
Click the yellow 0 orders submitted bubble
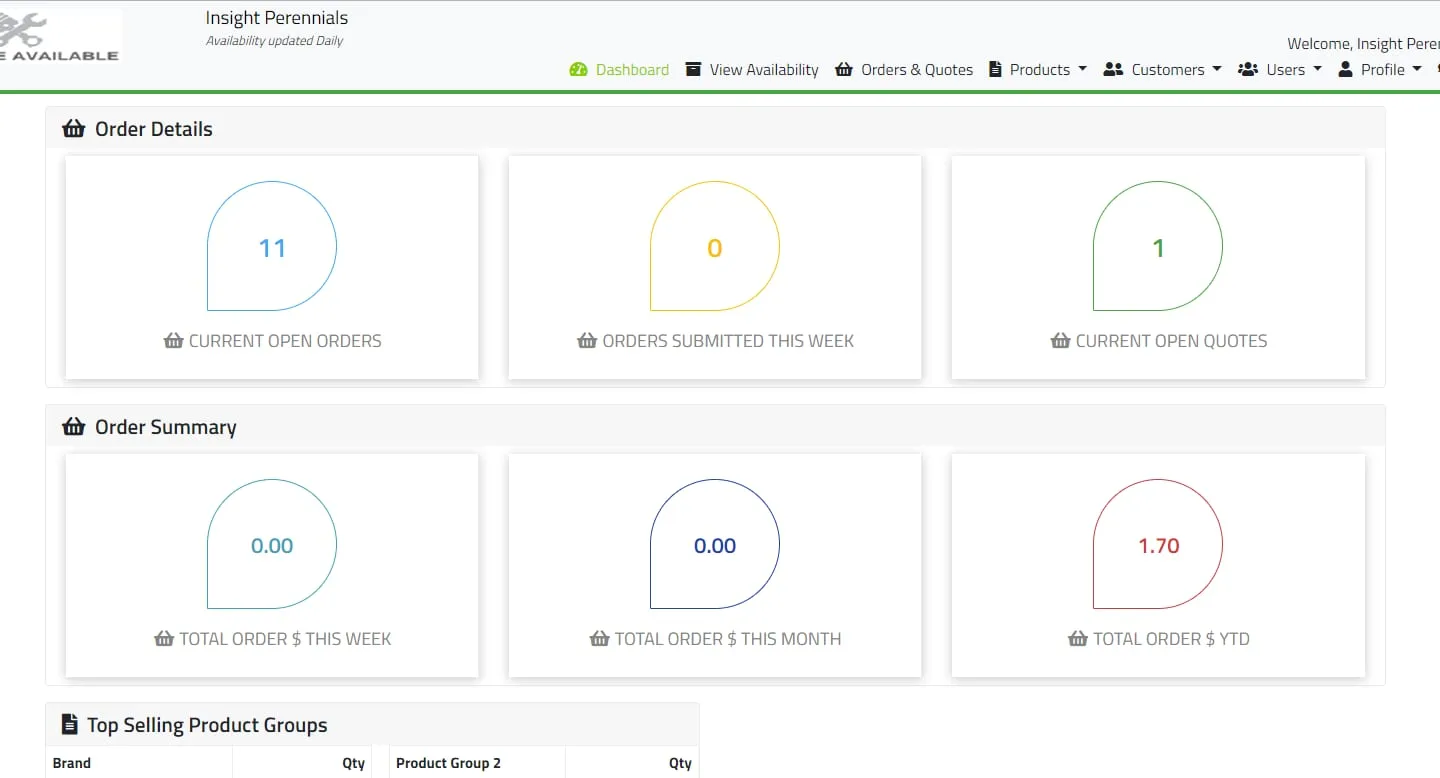pos(715,246)
